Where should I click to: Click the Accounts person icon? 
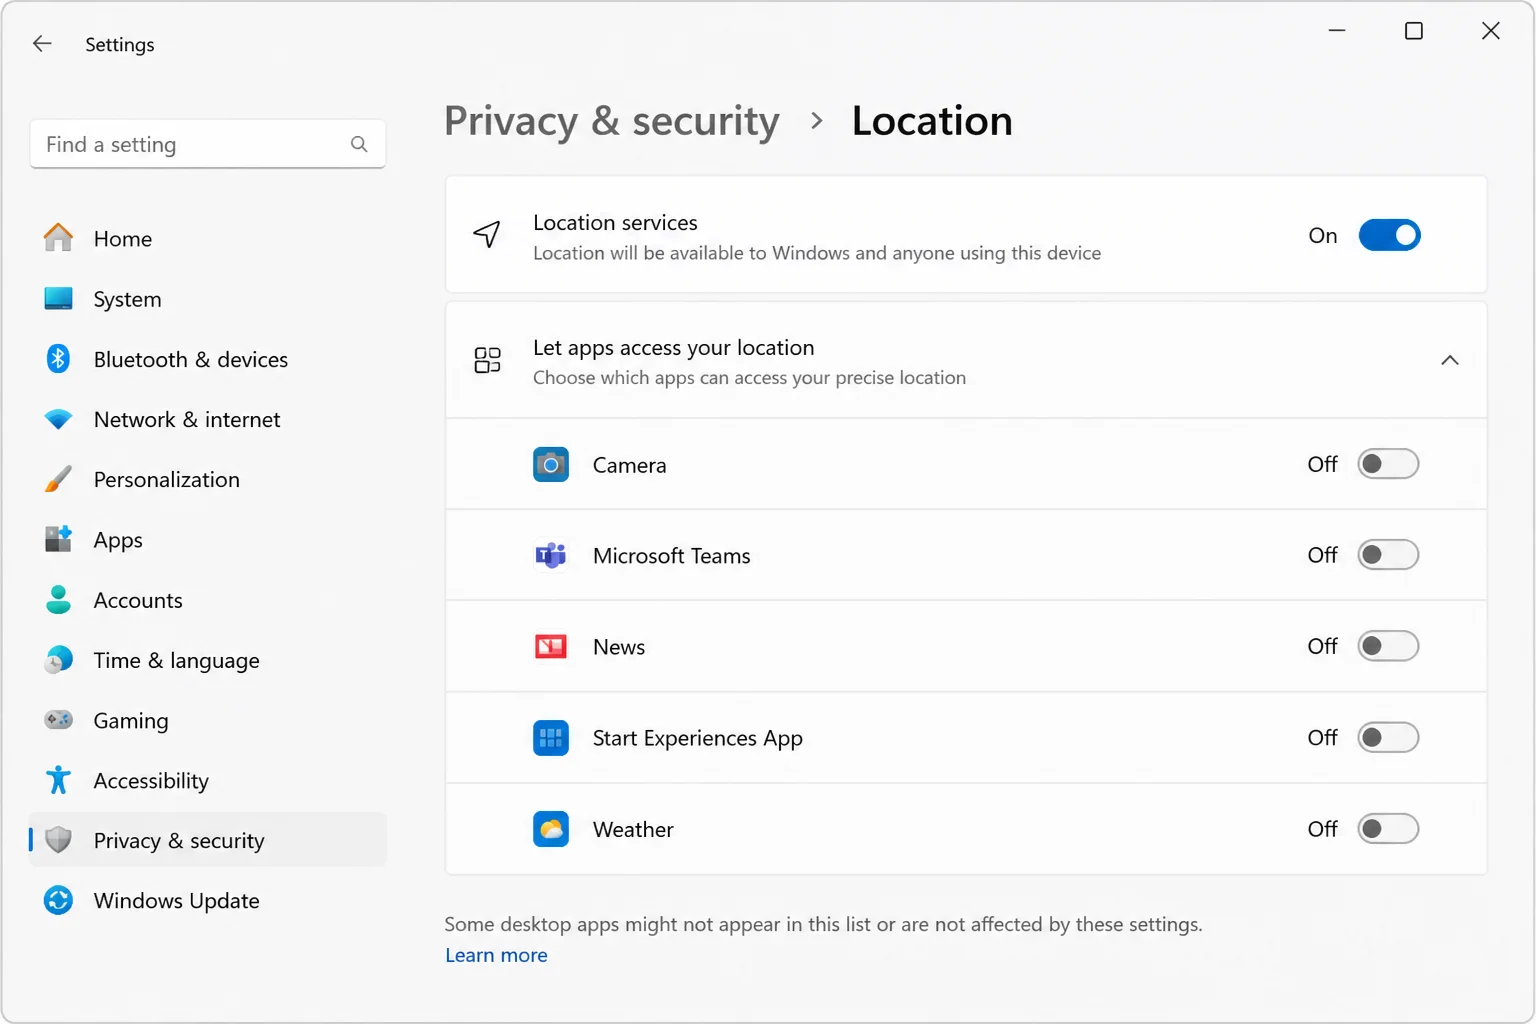(59, 600)
